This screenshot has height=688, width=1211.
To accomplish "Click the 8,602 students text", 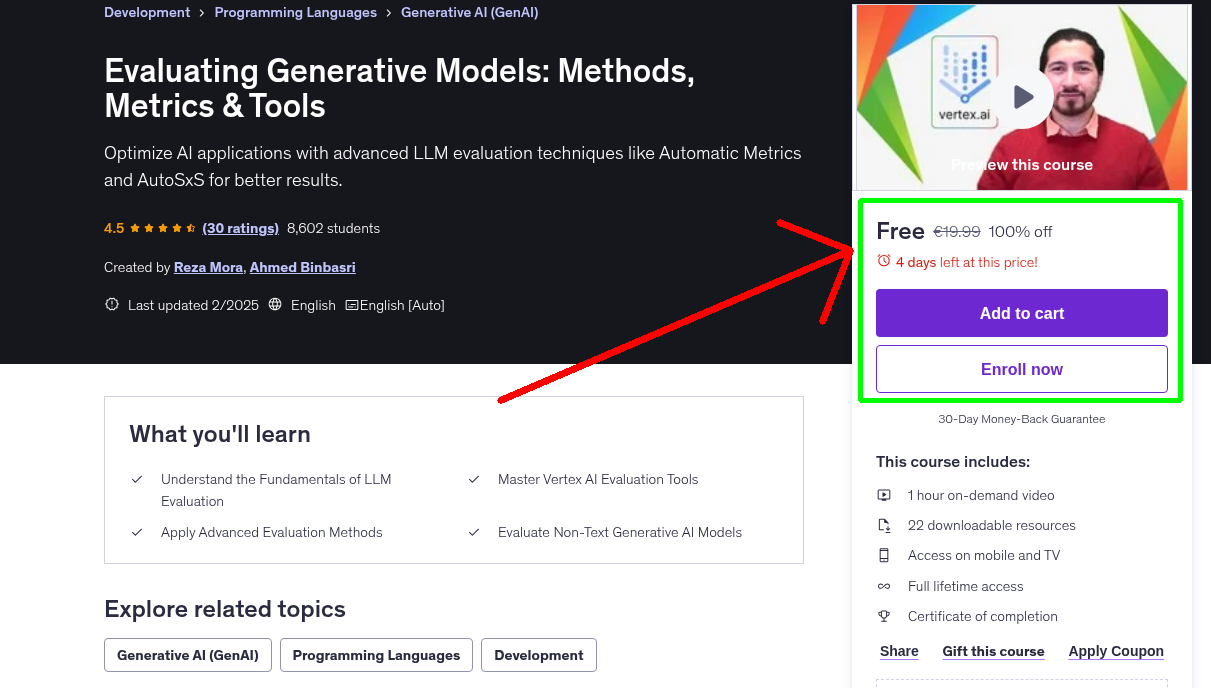I will tap(333, 228).
